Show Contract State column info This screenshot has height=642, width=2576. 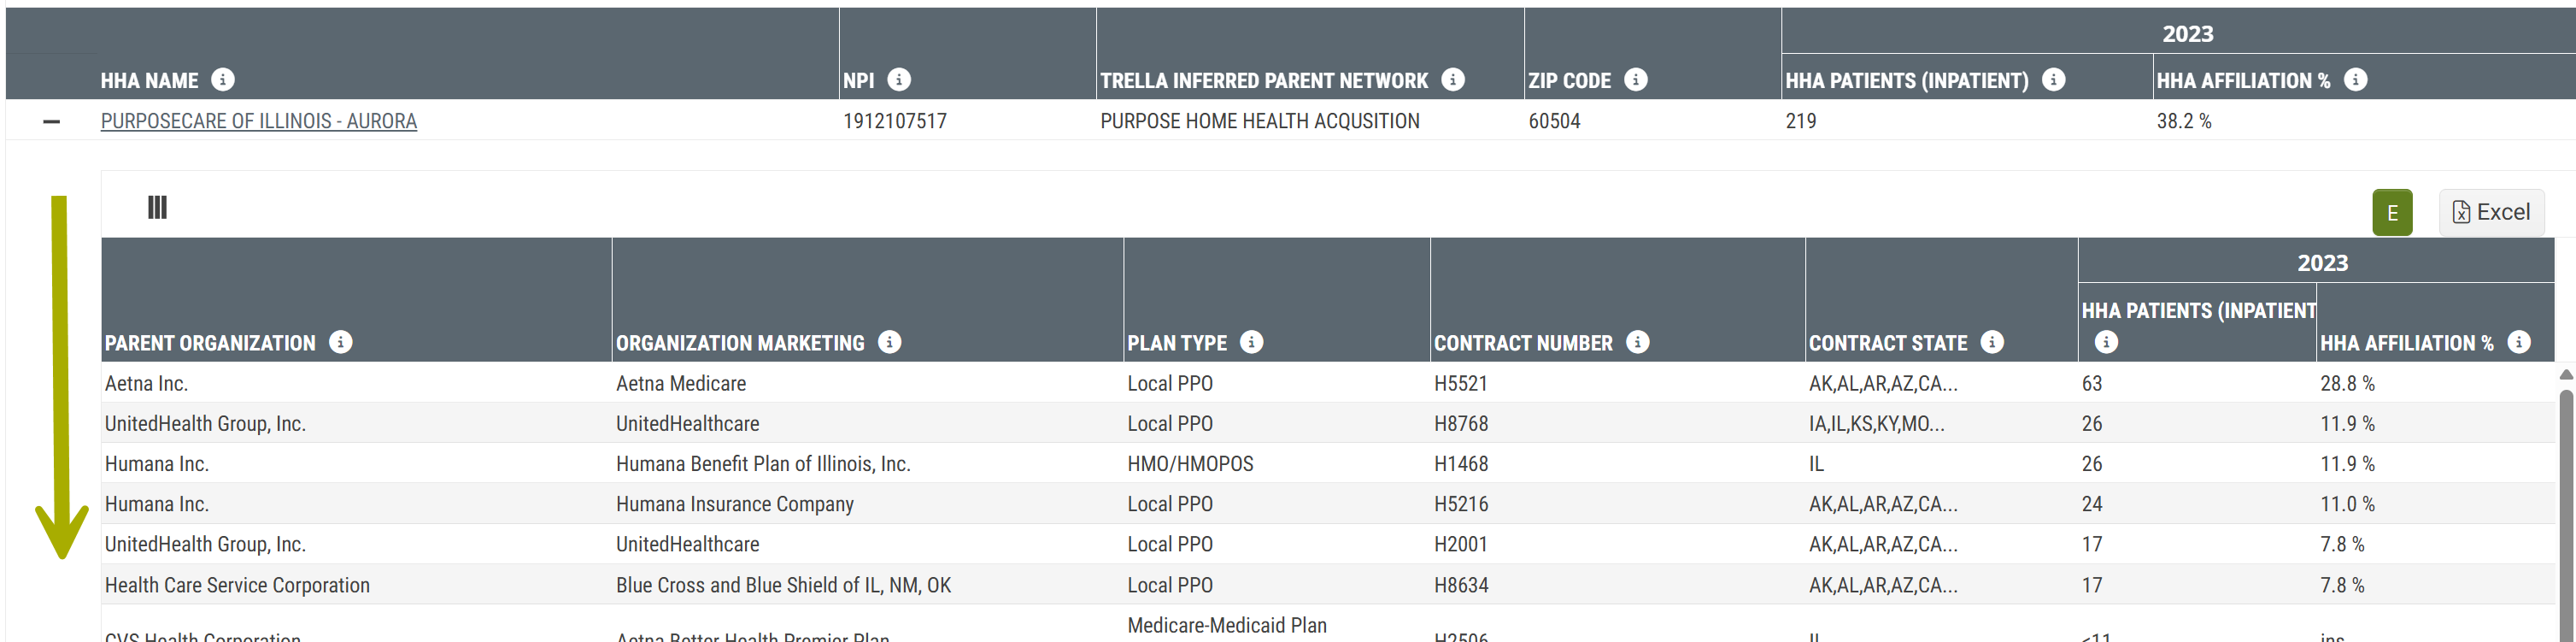(x=1992, y=342)
